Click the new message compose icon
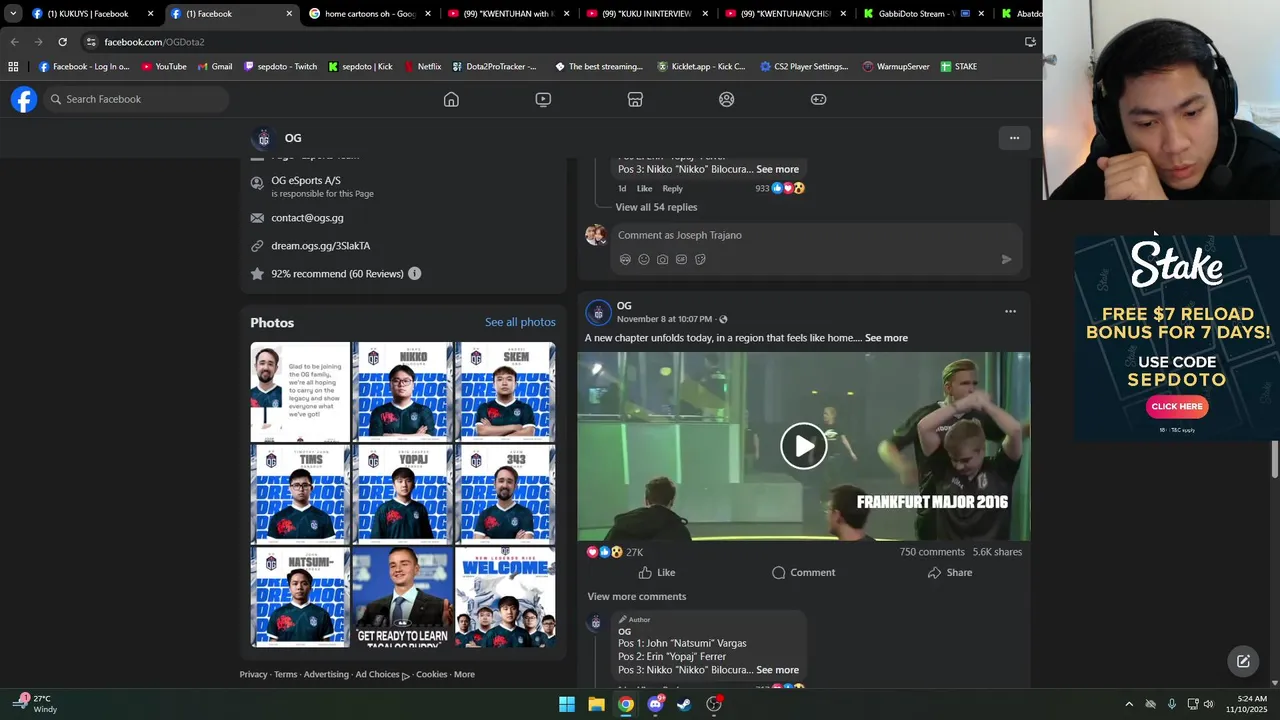Screen dimensions: 1280x720 [1243, 661]
